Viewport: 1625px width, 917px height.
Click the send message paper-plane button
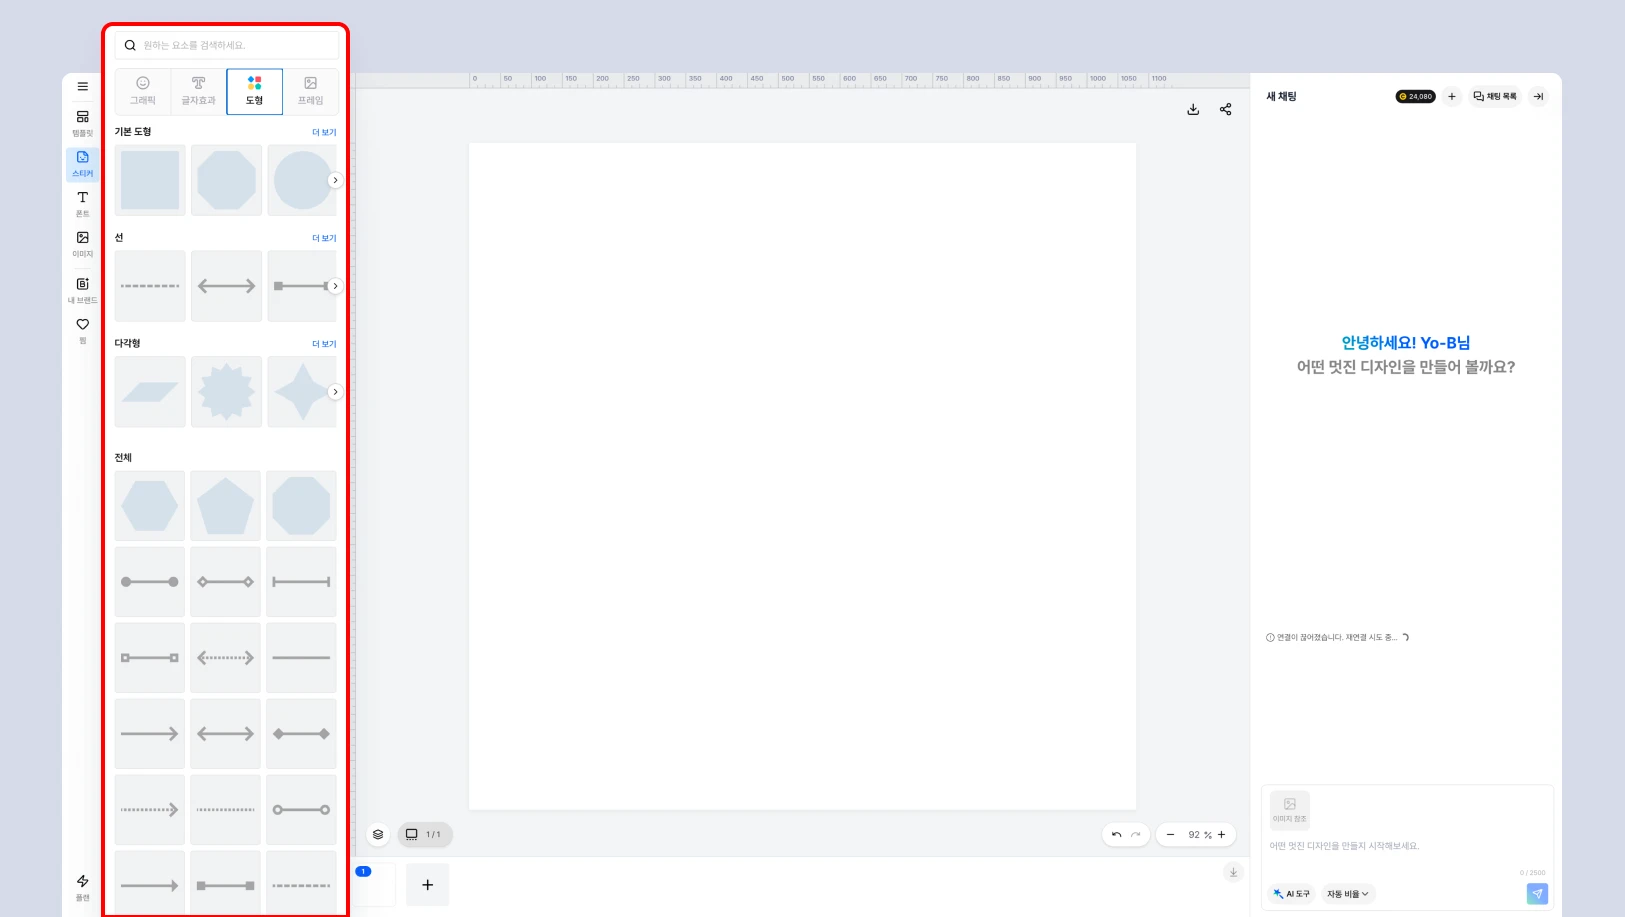pyautogui.click(x=1537, y=894)
